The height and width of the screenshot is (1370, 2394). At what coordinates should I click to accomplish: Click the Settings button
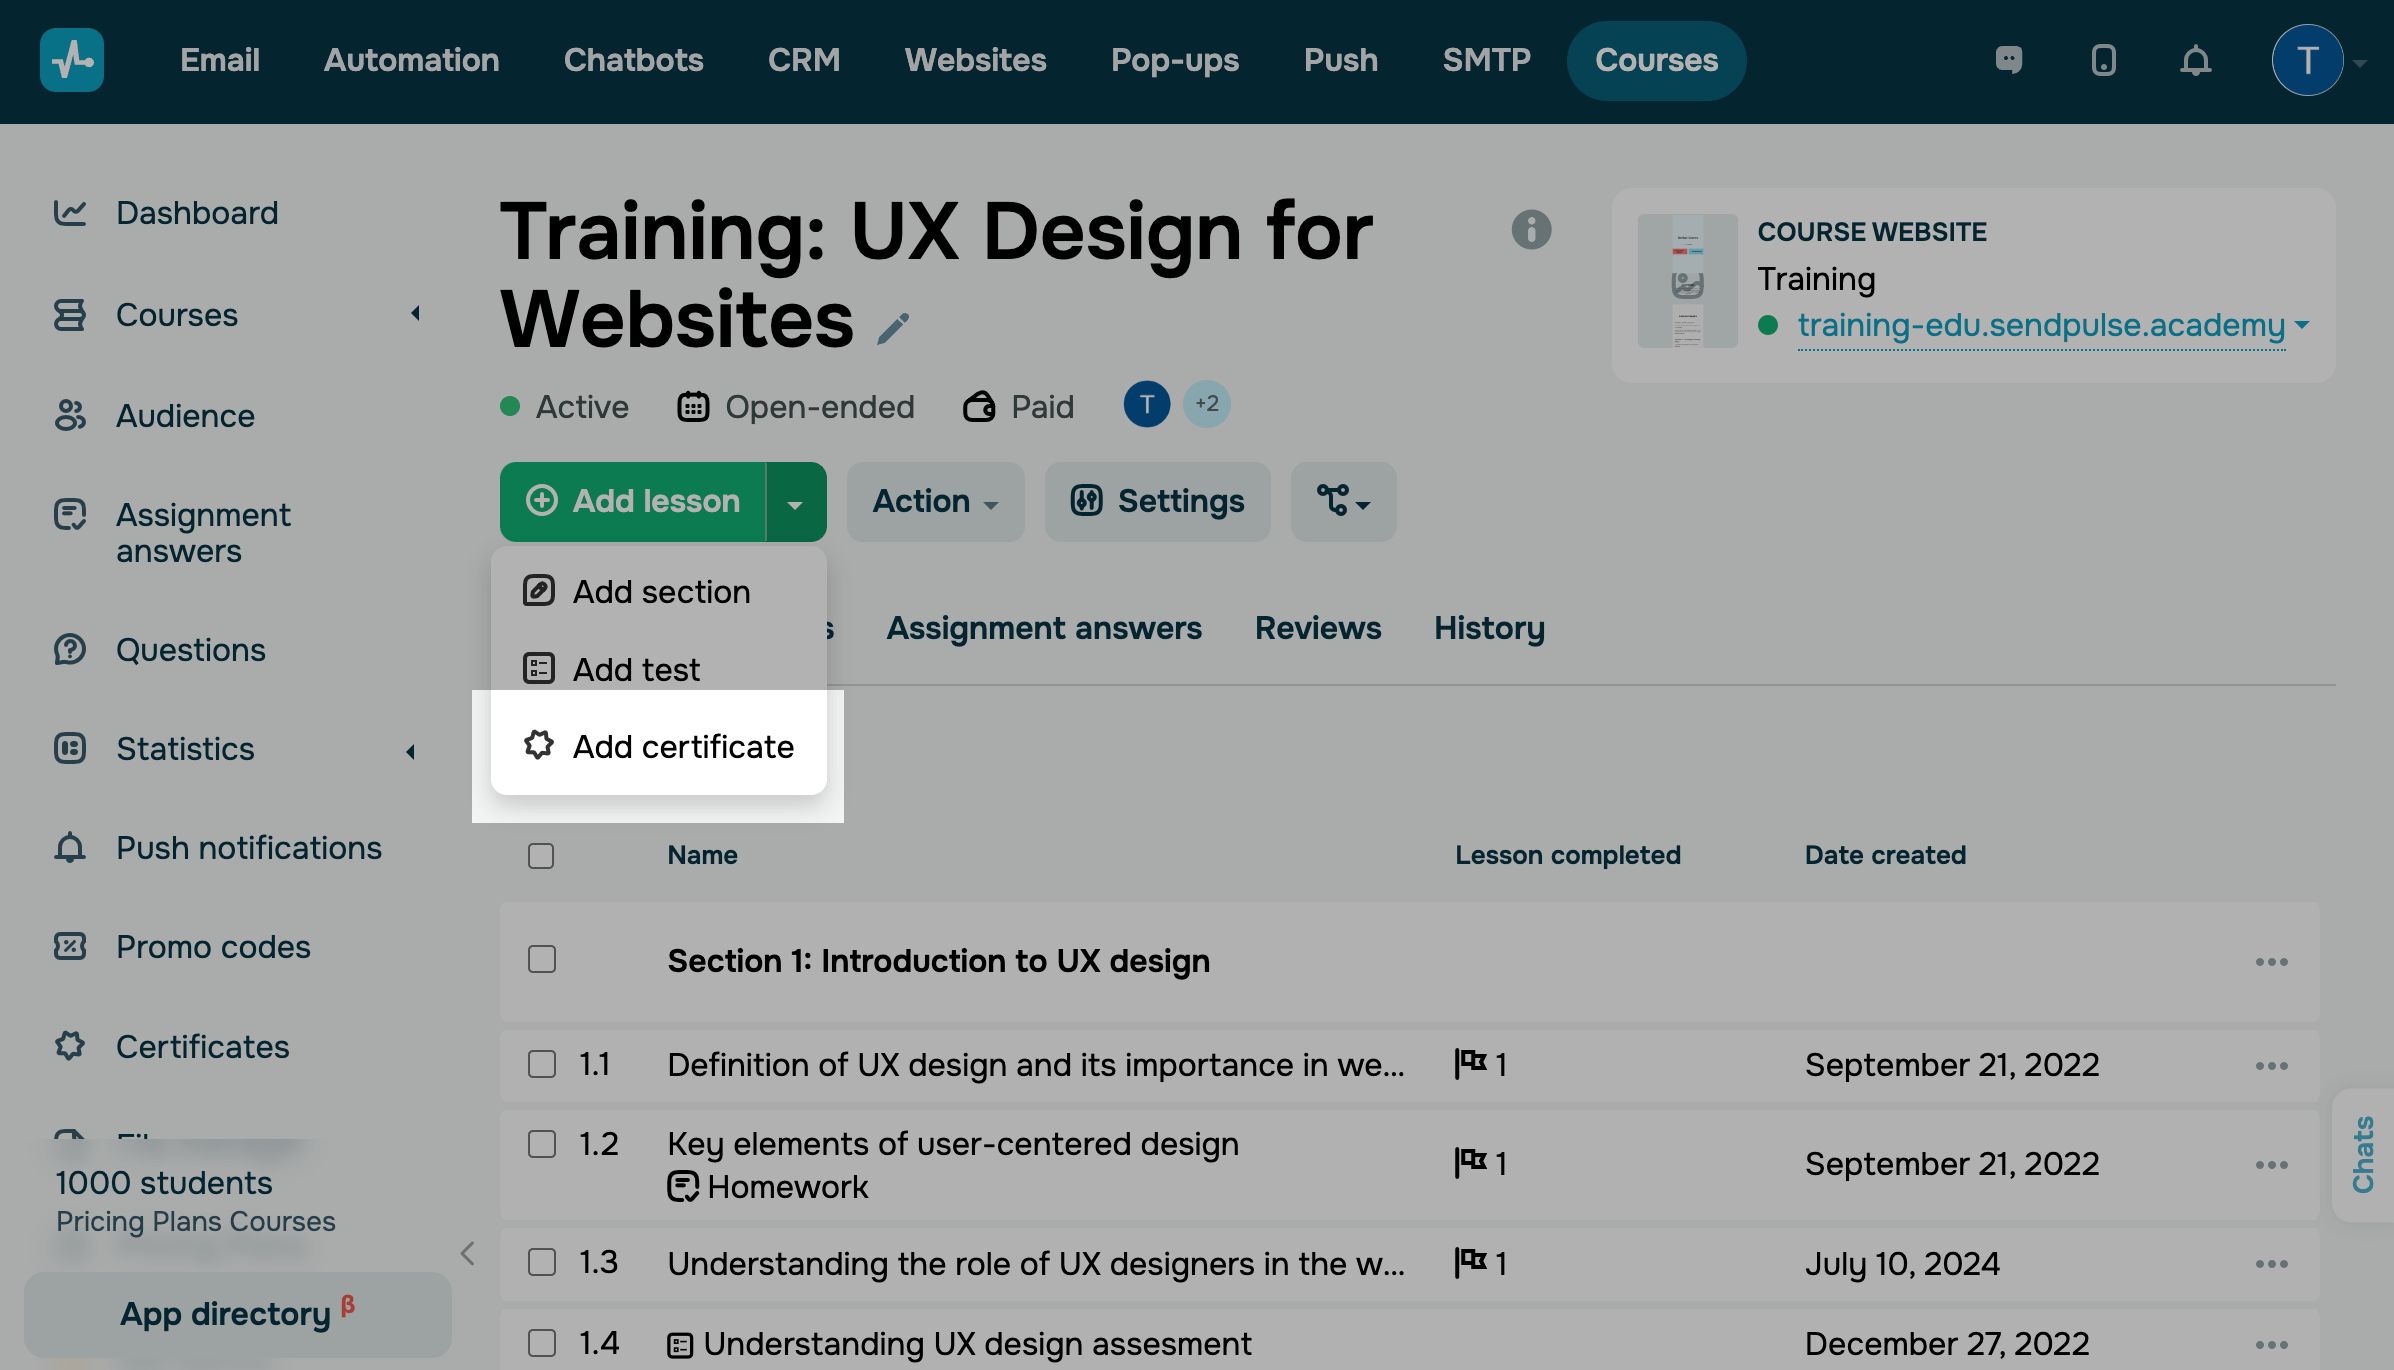click(x=1157, y=502)
